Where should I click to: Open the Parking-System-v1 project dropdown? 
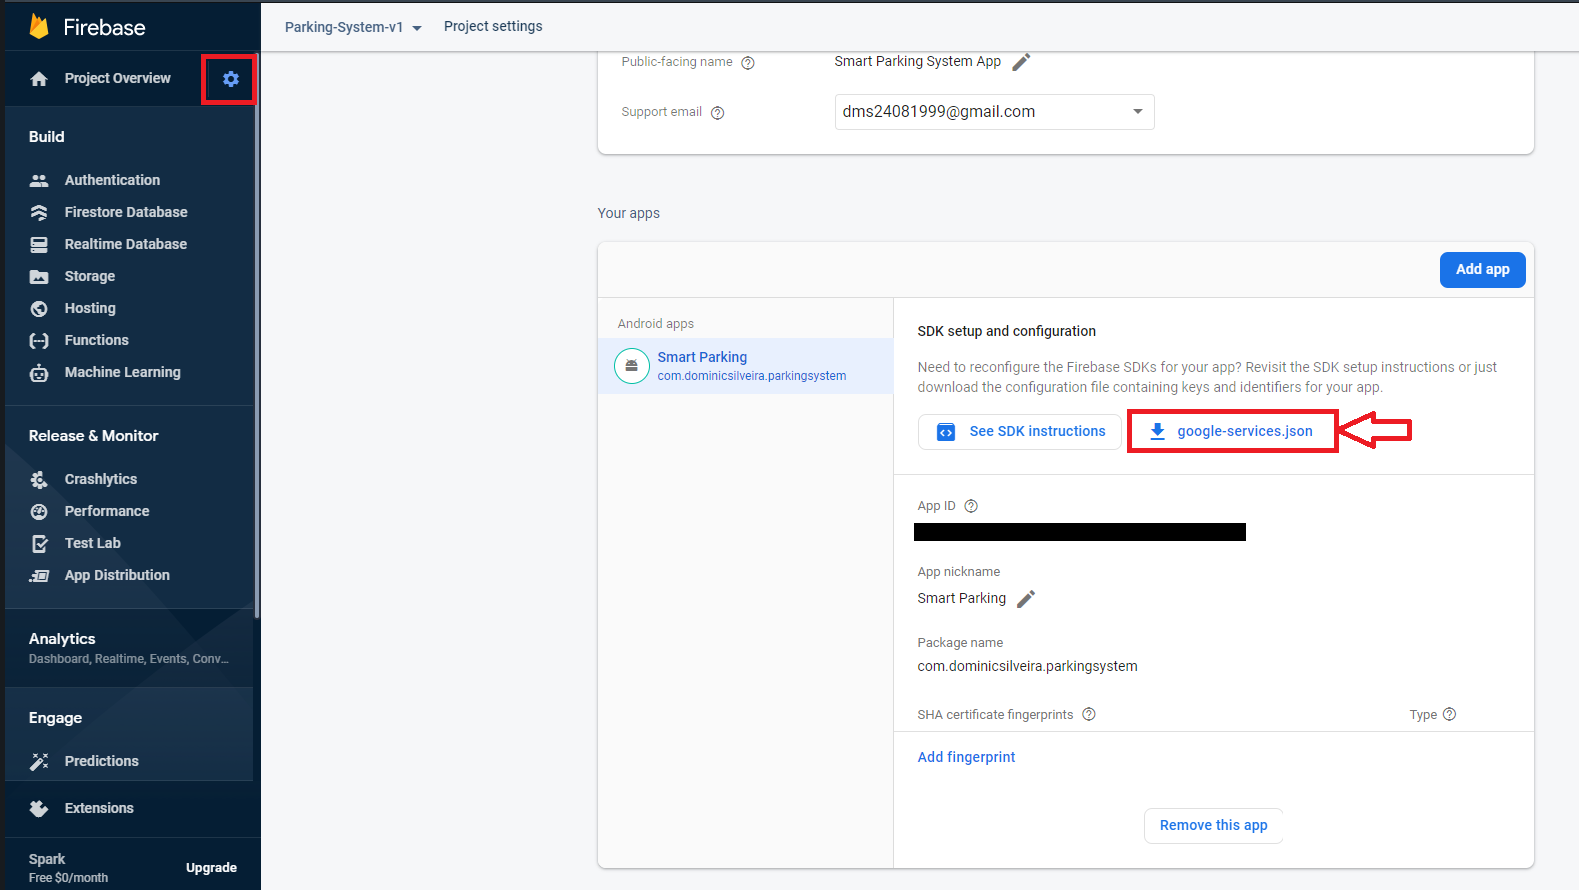(x=353, y=27)
